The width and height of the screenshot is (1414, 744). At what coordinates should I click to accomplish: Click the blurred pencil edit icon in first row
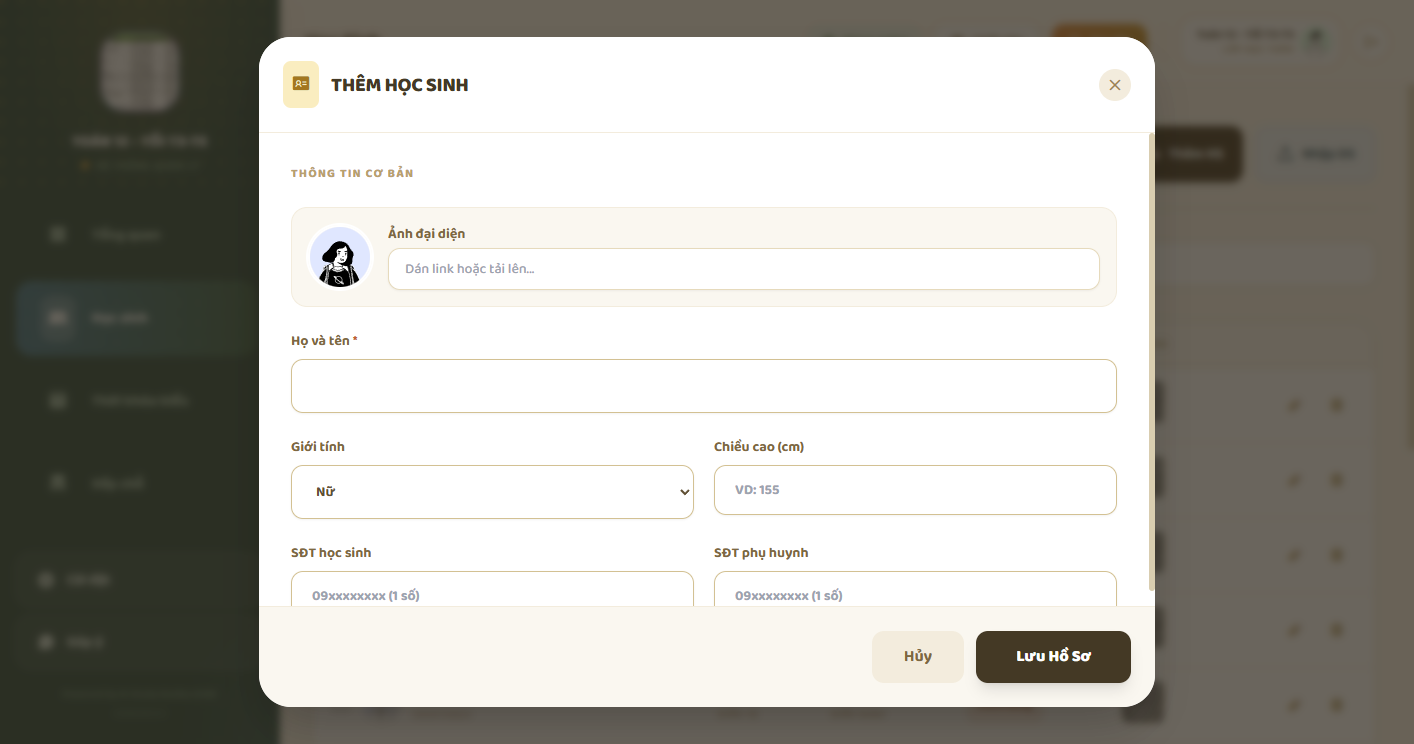1294,405
